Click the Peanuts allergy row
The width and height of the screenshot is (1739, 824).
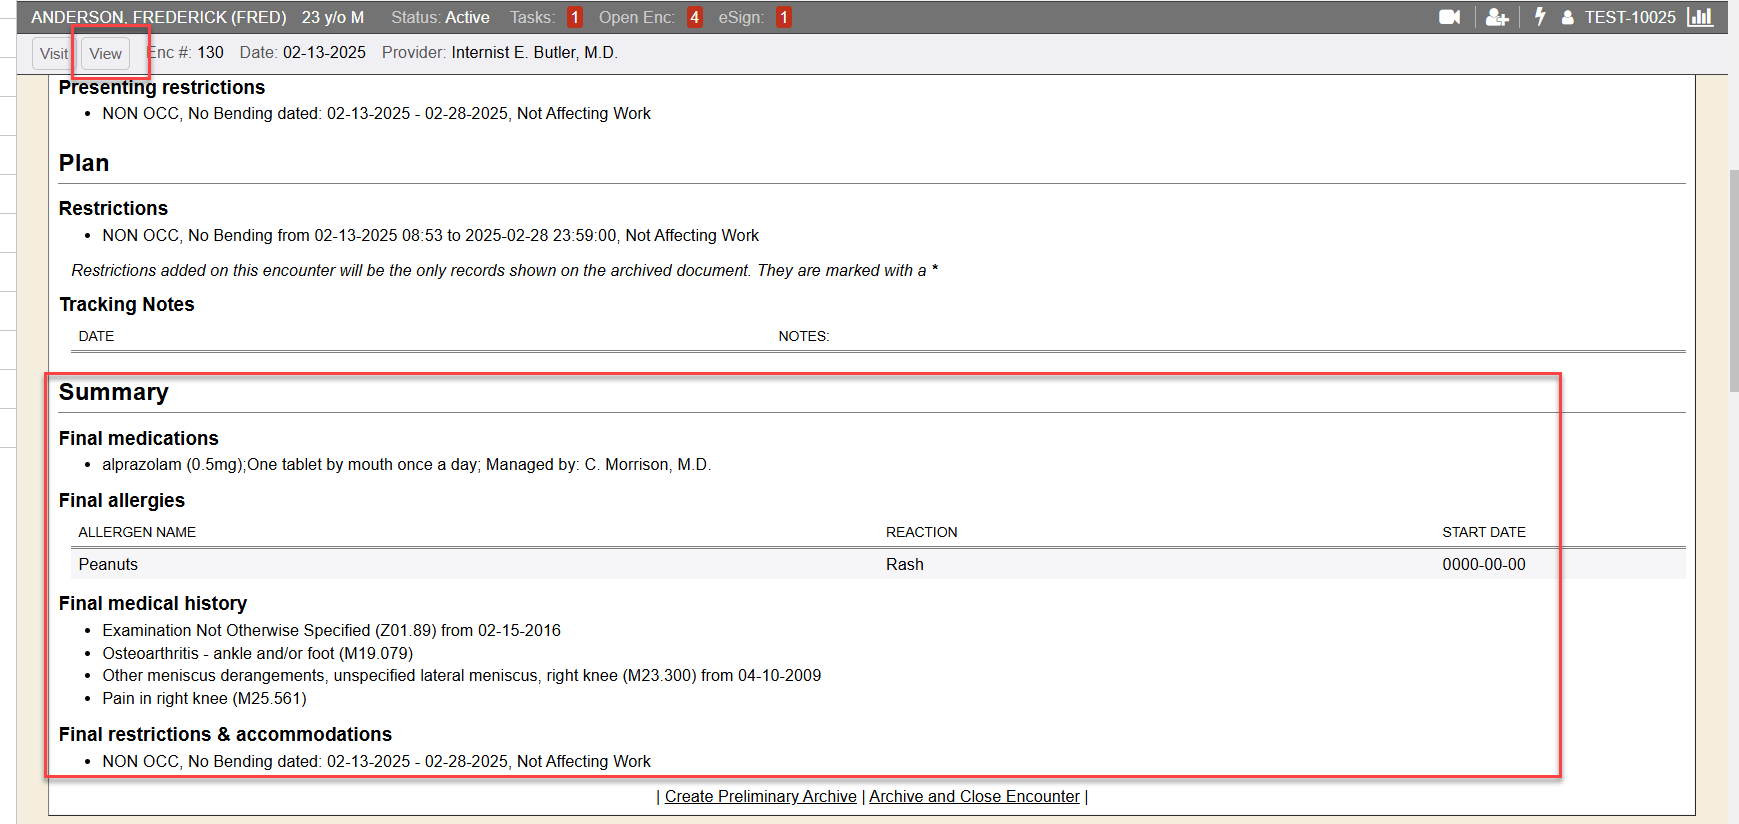pos(108,564)
